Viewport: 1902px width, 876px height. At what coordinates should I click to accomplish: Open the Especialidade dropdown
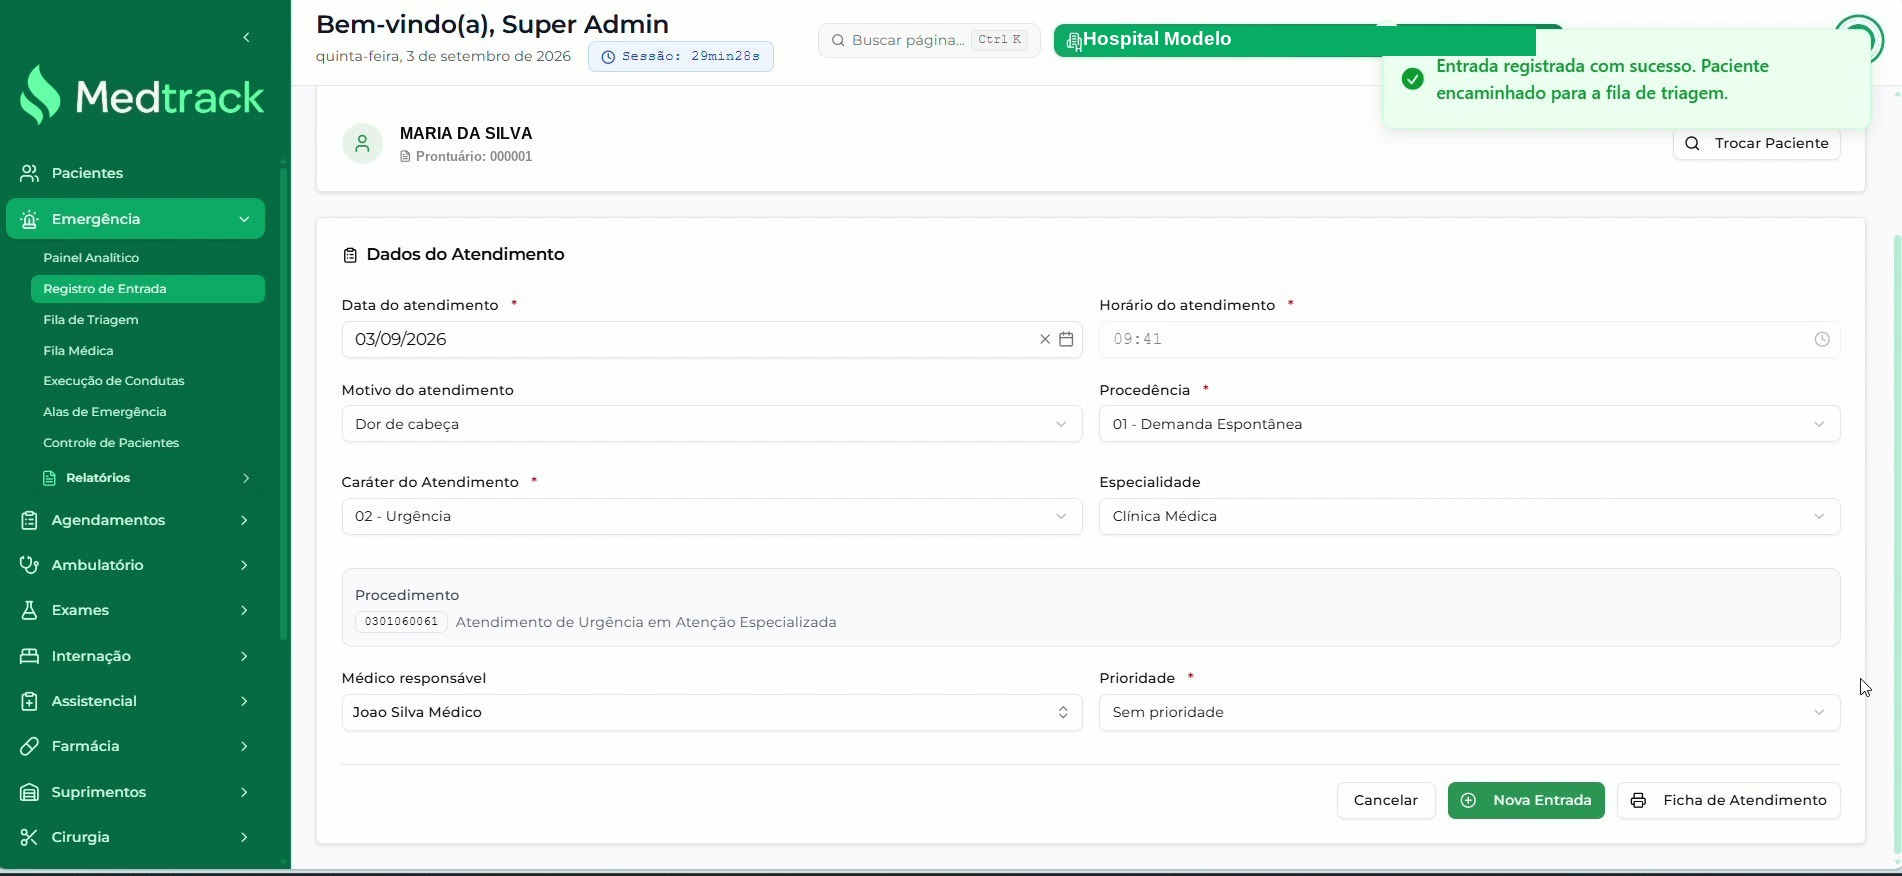coord(1469,516)
